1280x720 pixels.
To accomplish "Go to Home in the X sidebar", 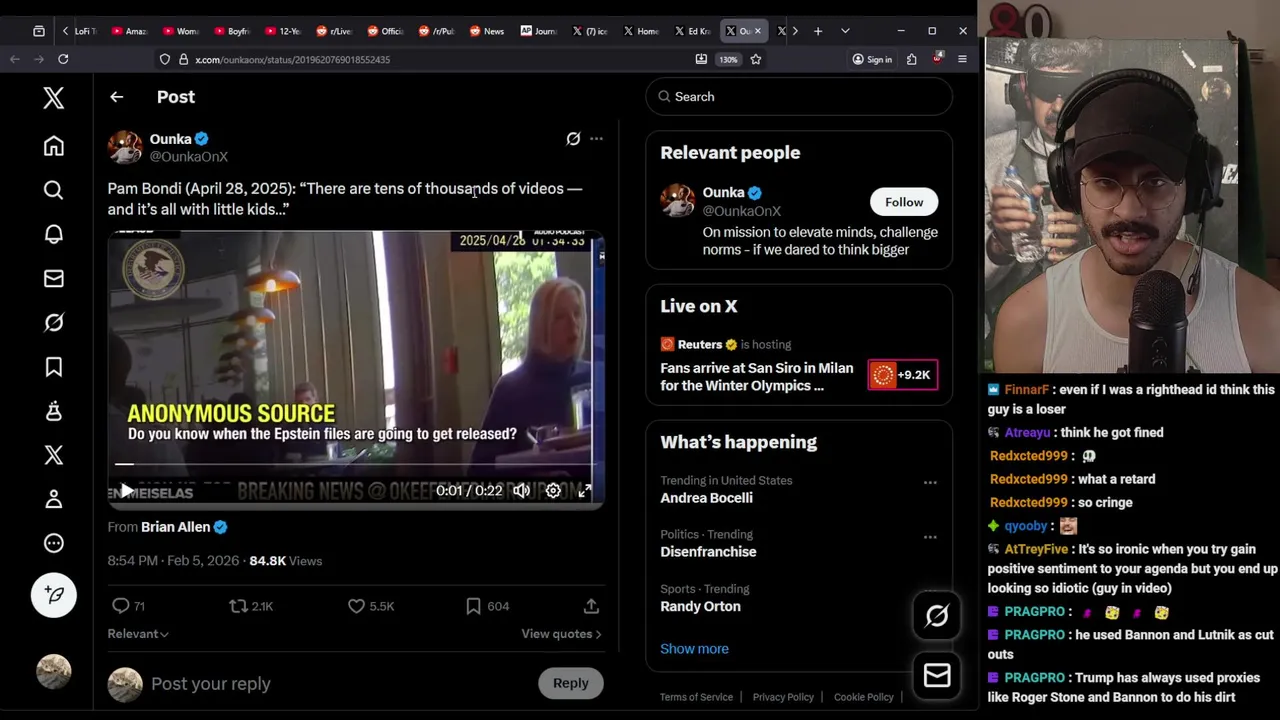I will pyautogui.click(x=54, y=146).
